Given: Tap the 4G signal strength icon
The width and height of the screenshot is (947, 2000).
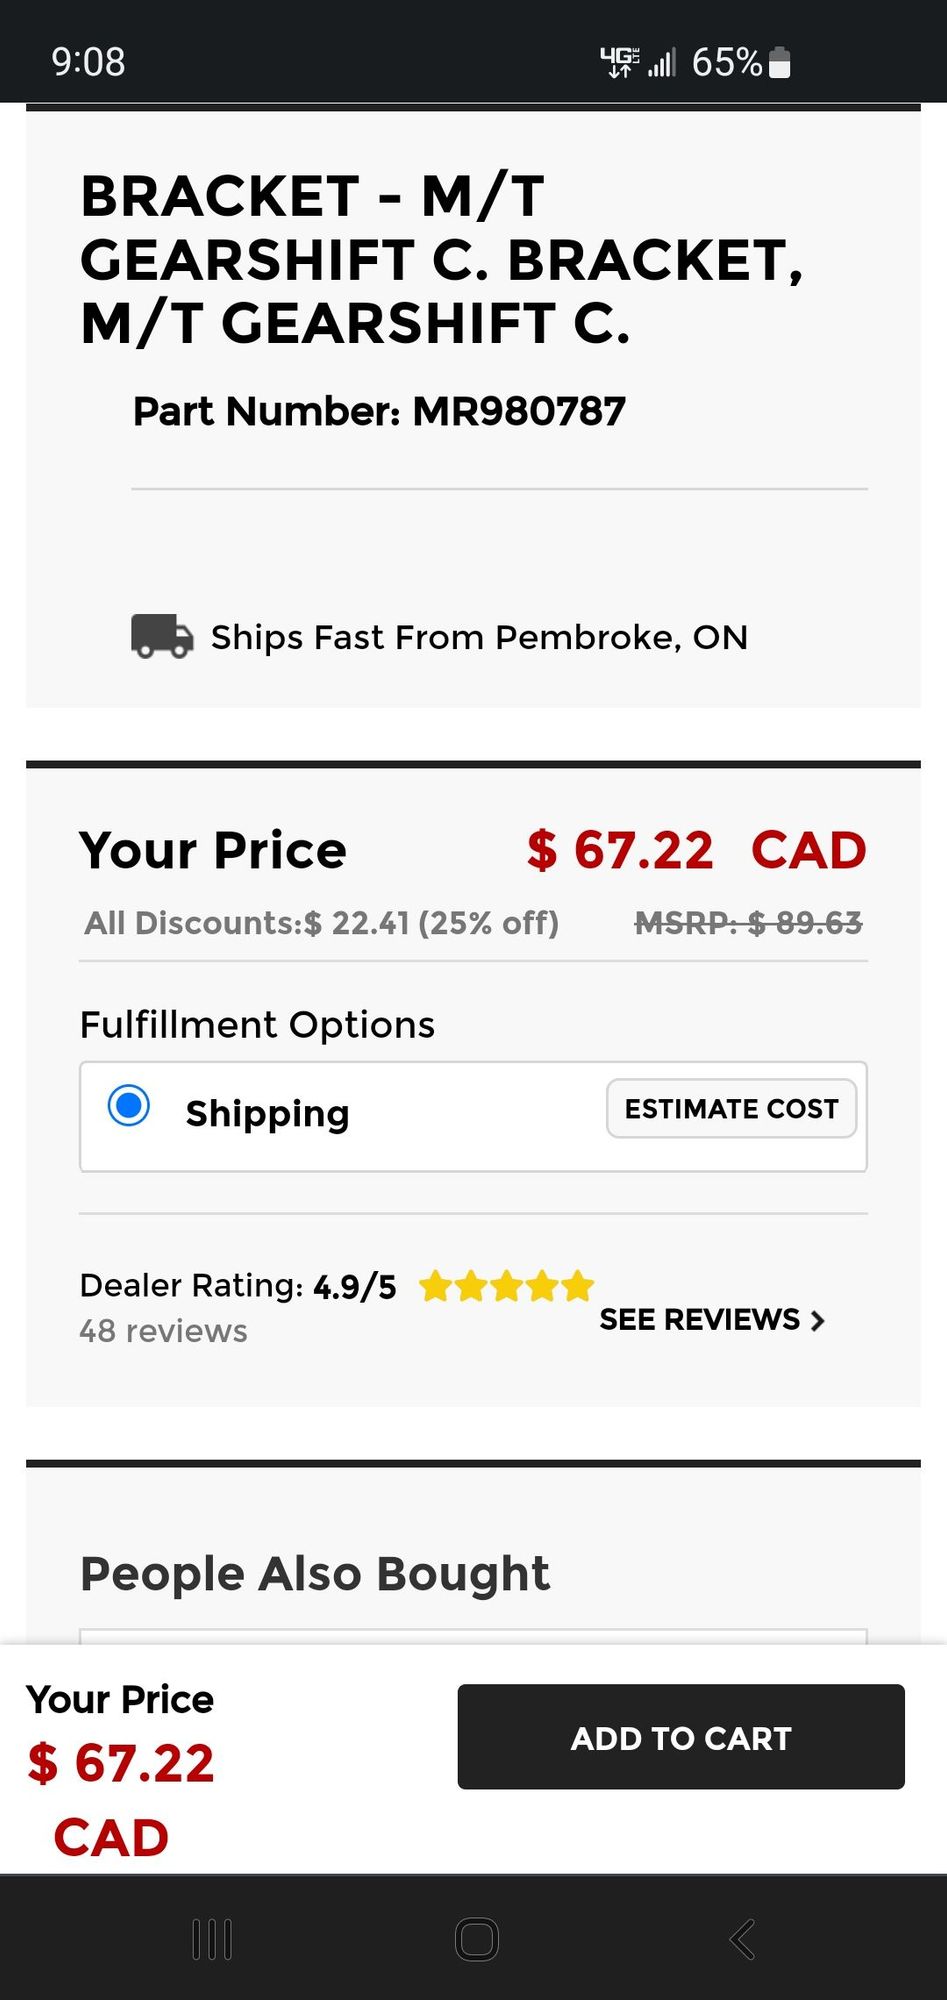Looking at the screenshot, I should tap(638, 62).
